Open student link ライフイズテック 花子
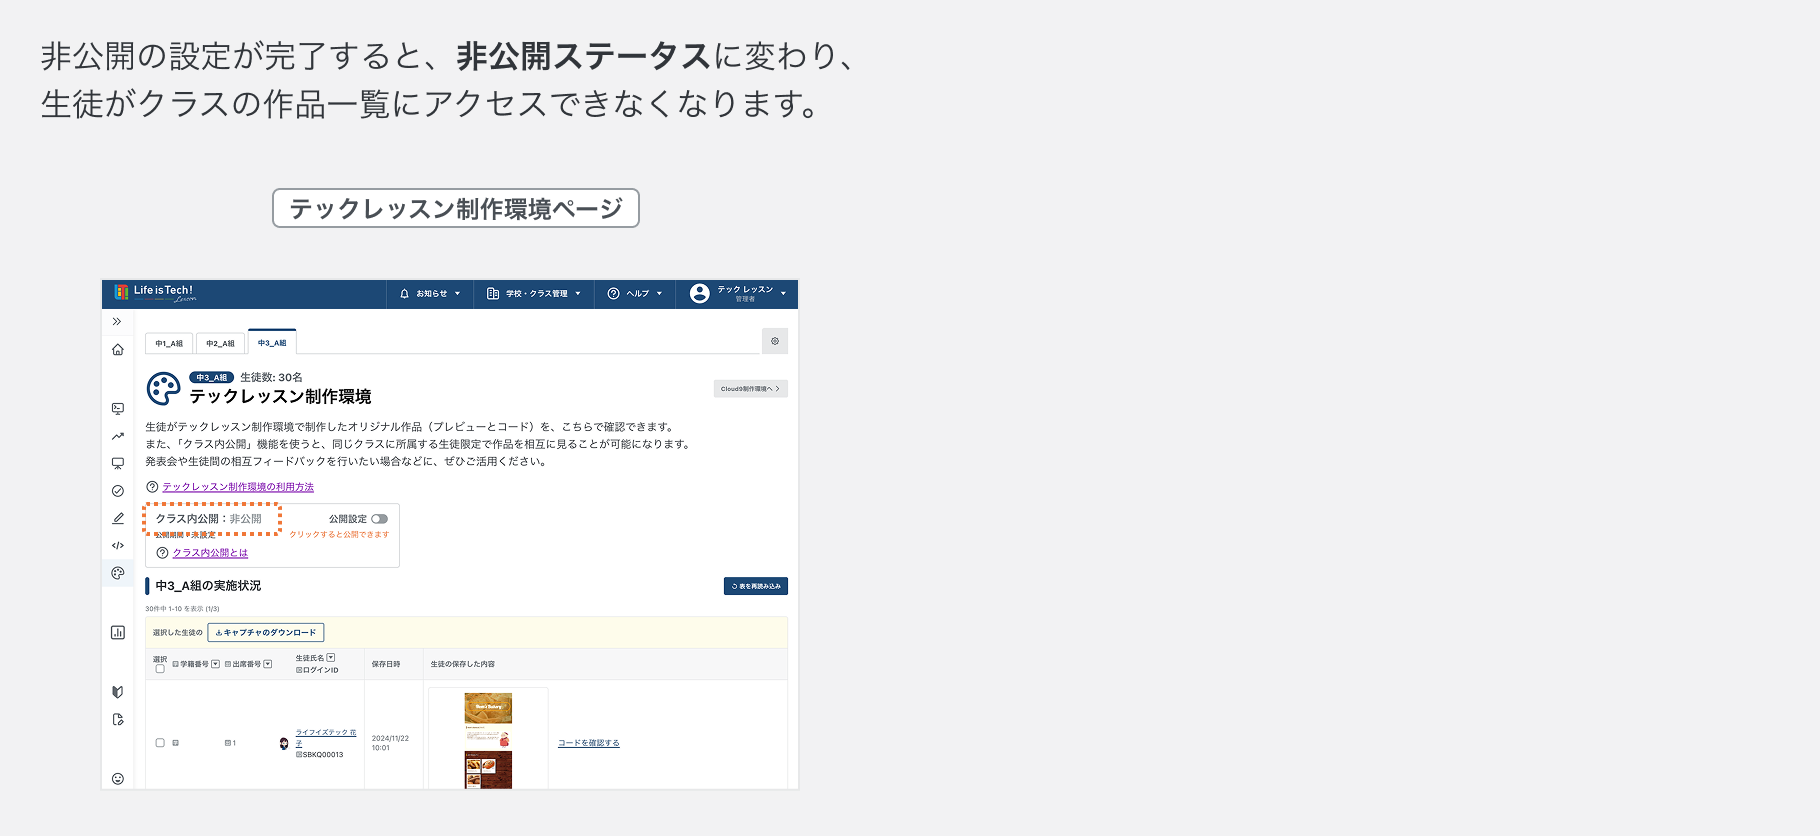Image resolution: width=1820 pixels, height=836 pixels. click(x=326, y=738)
